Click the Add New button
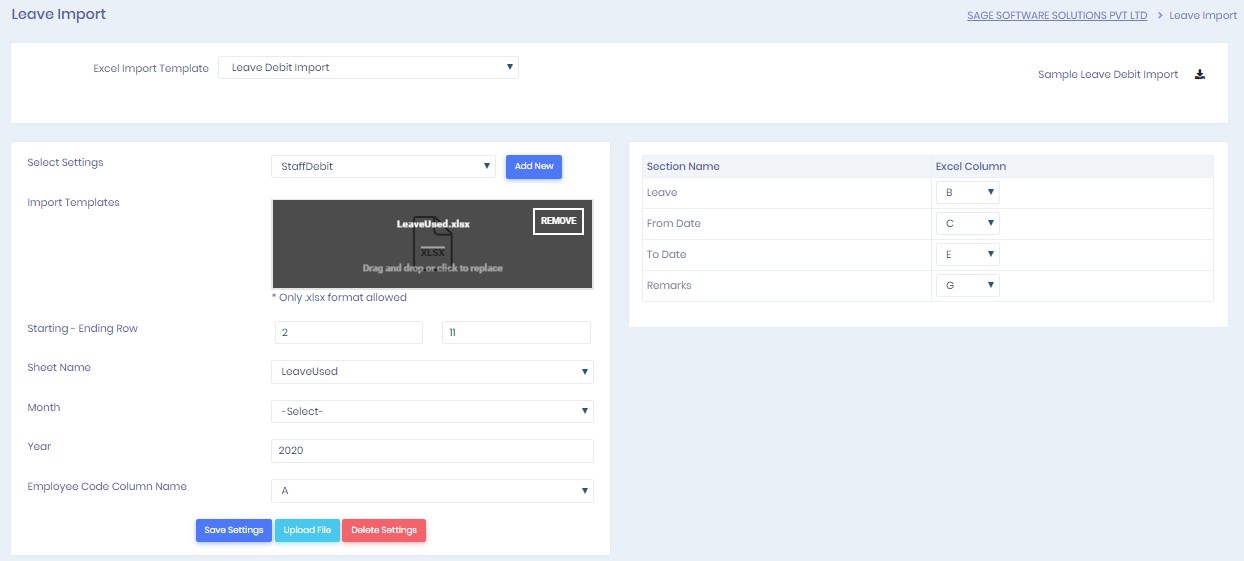 [534, 166]
